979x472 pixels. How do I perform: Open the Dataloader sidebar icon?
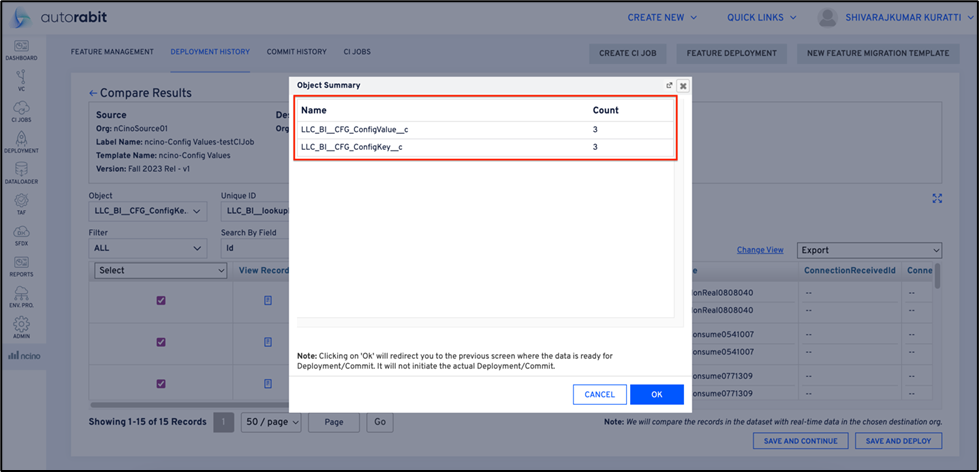coord(21,173)
